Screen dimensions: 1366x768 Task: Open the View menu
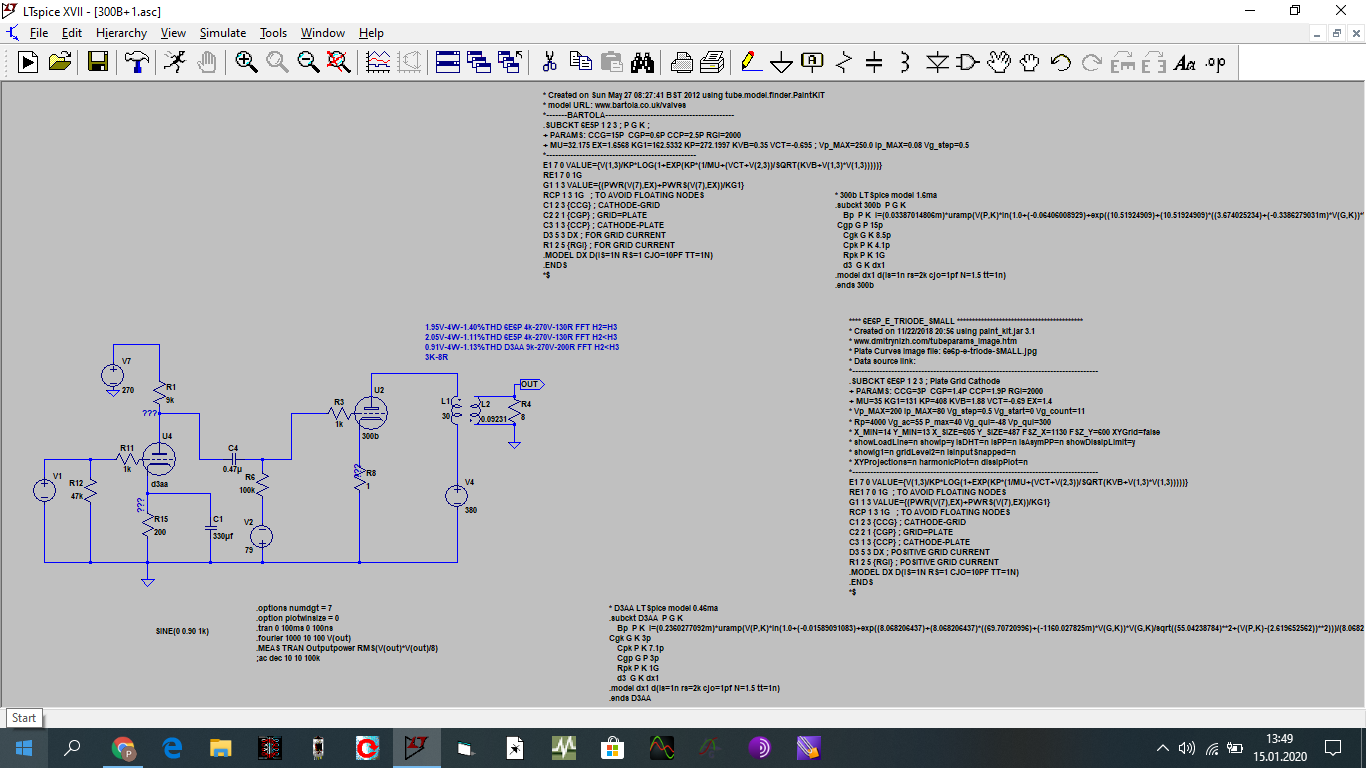point(173,33)
